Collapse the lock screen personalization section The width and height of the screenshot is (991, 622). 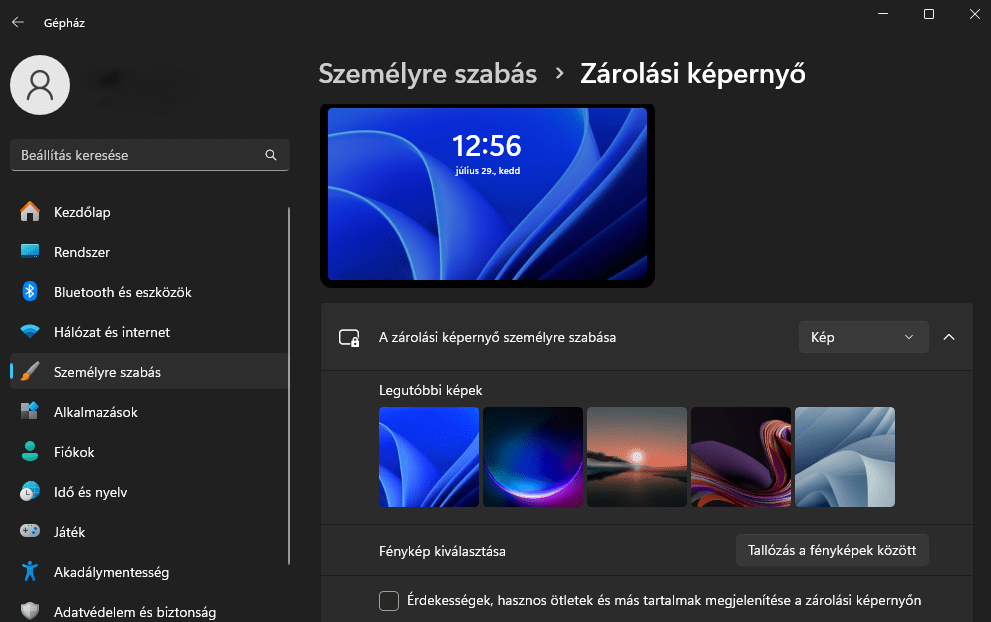pyautogui.click(x=949, y=337)
